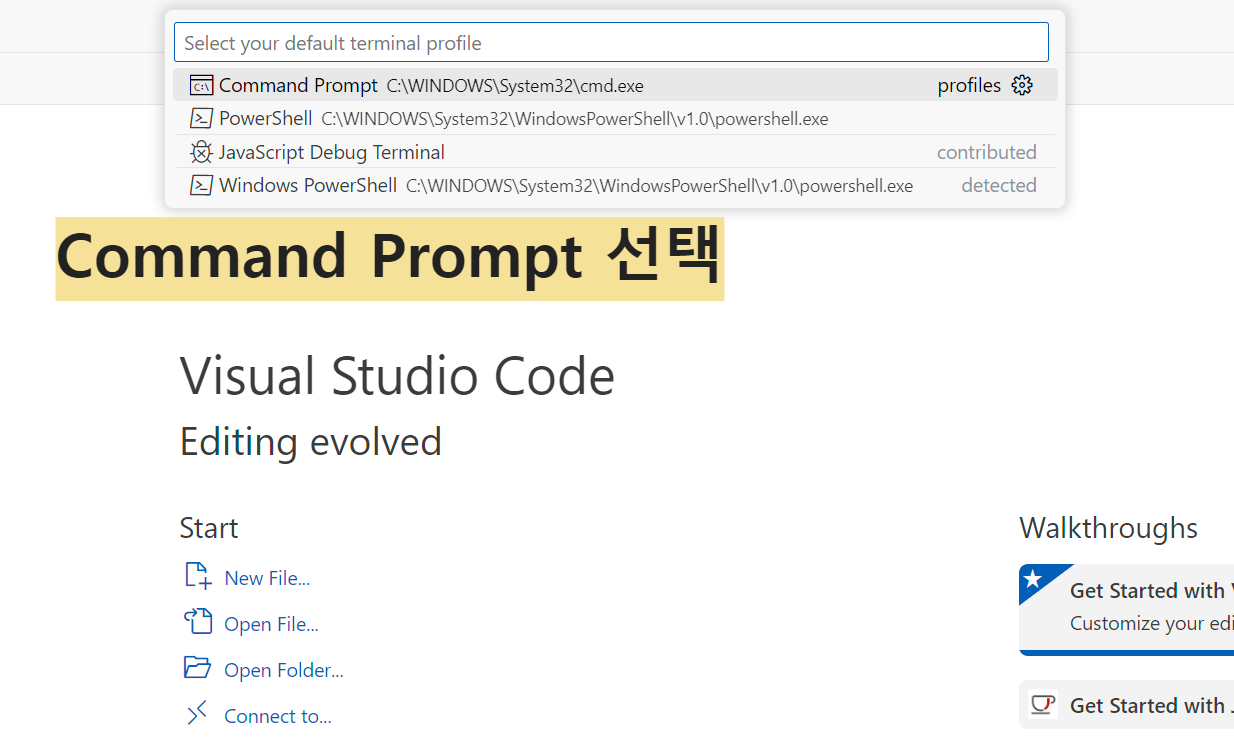
Task: Click the 'contributed' label
Action: [x=987, y=152]
